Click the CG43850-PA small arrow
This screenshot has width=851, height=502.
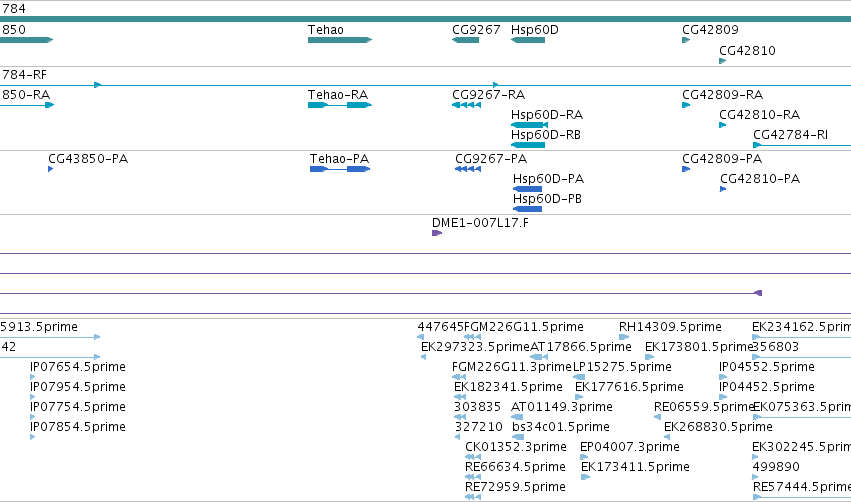click(50, 169)
